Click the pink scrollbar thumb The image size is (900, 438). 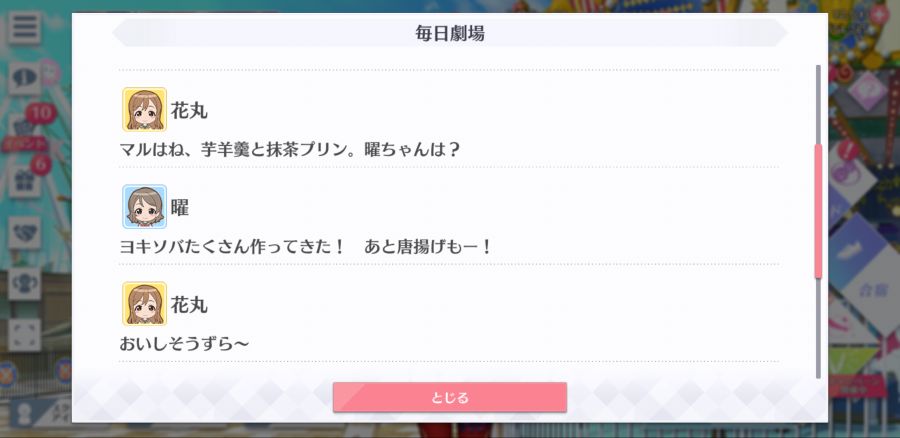pyautogui.click(x=818, y=211)
